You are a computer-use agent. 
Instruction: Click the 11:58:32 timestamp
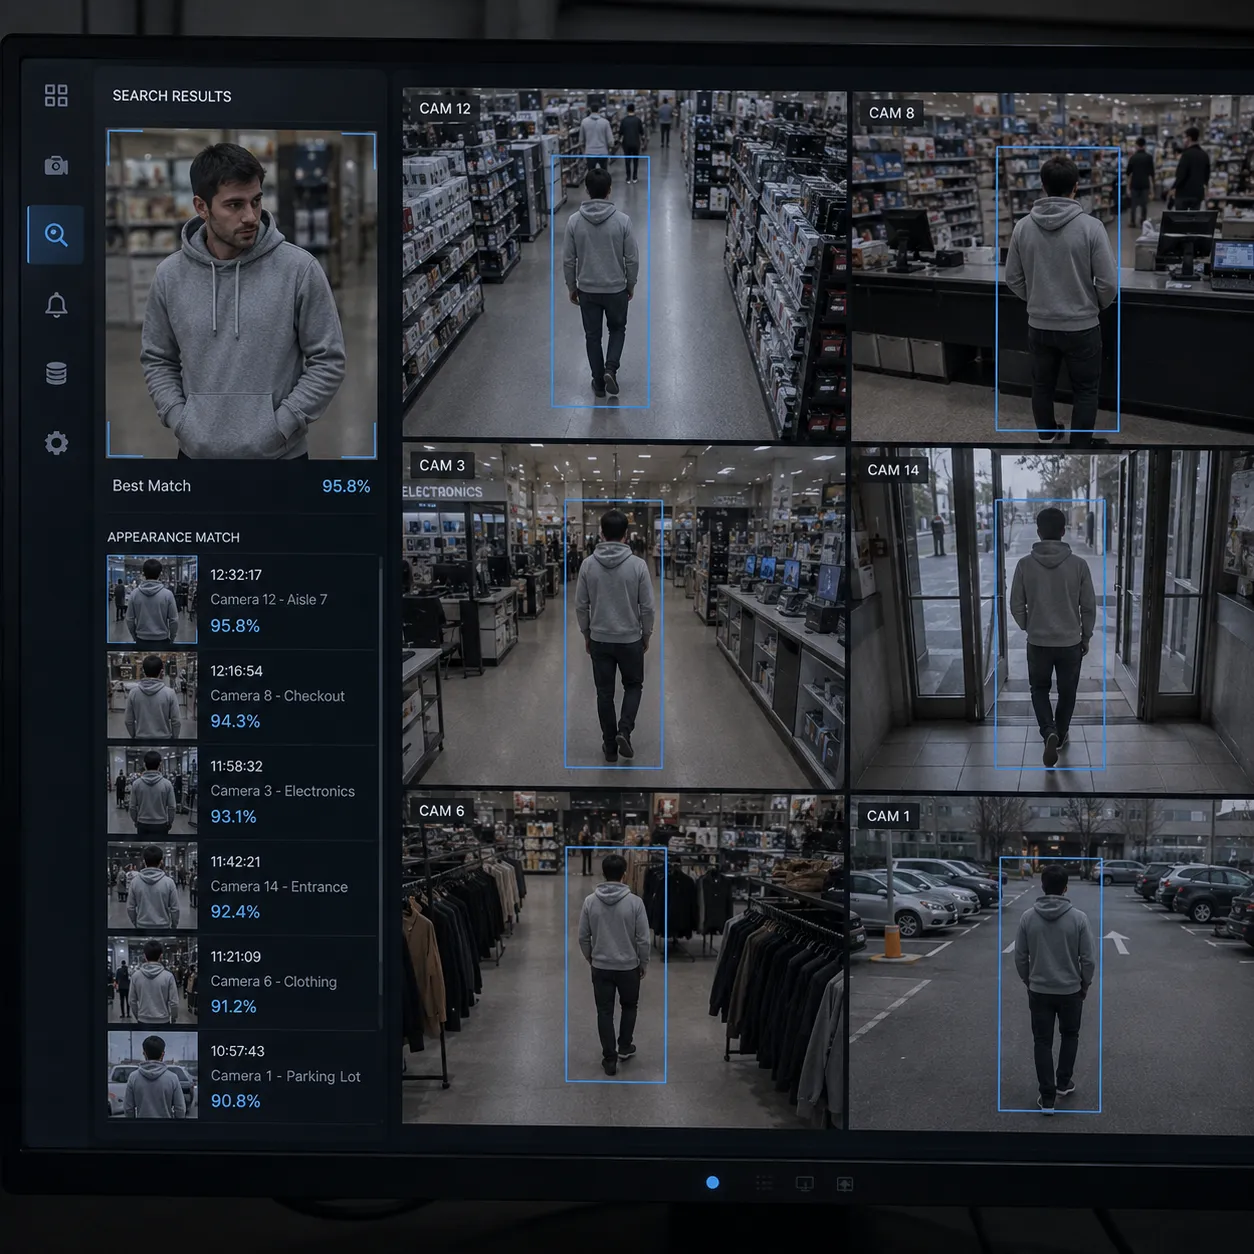point(236,766)
